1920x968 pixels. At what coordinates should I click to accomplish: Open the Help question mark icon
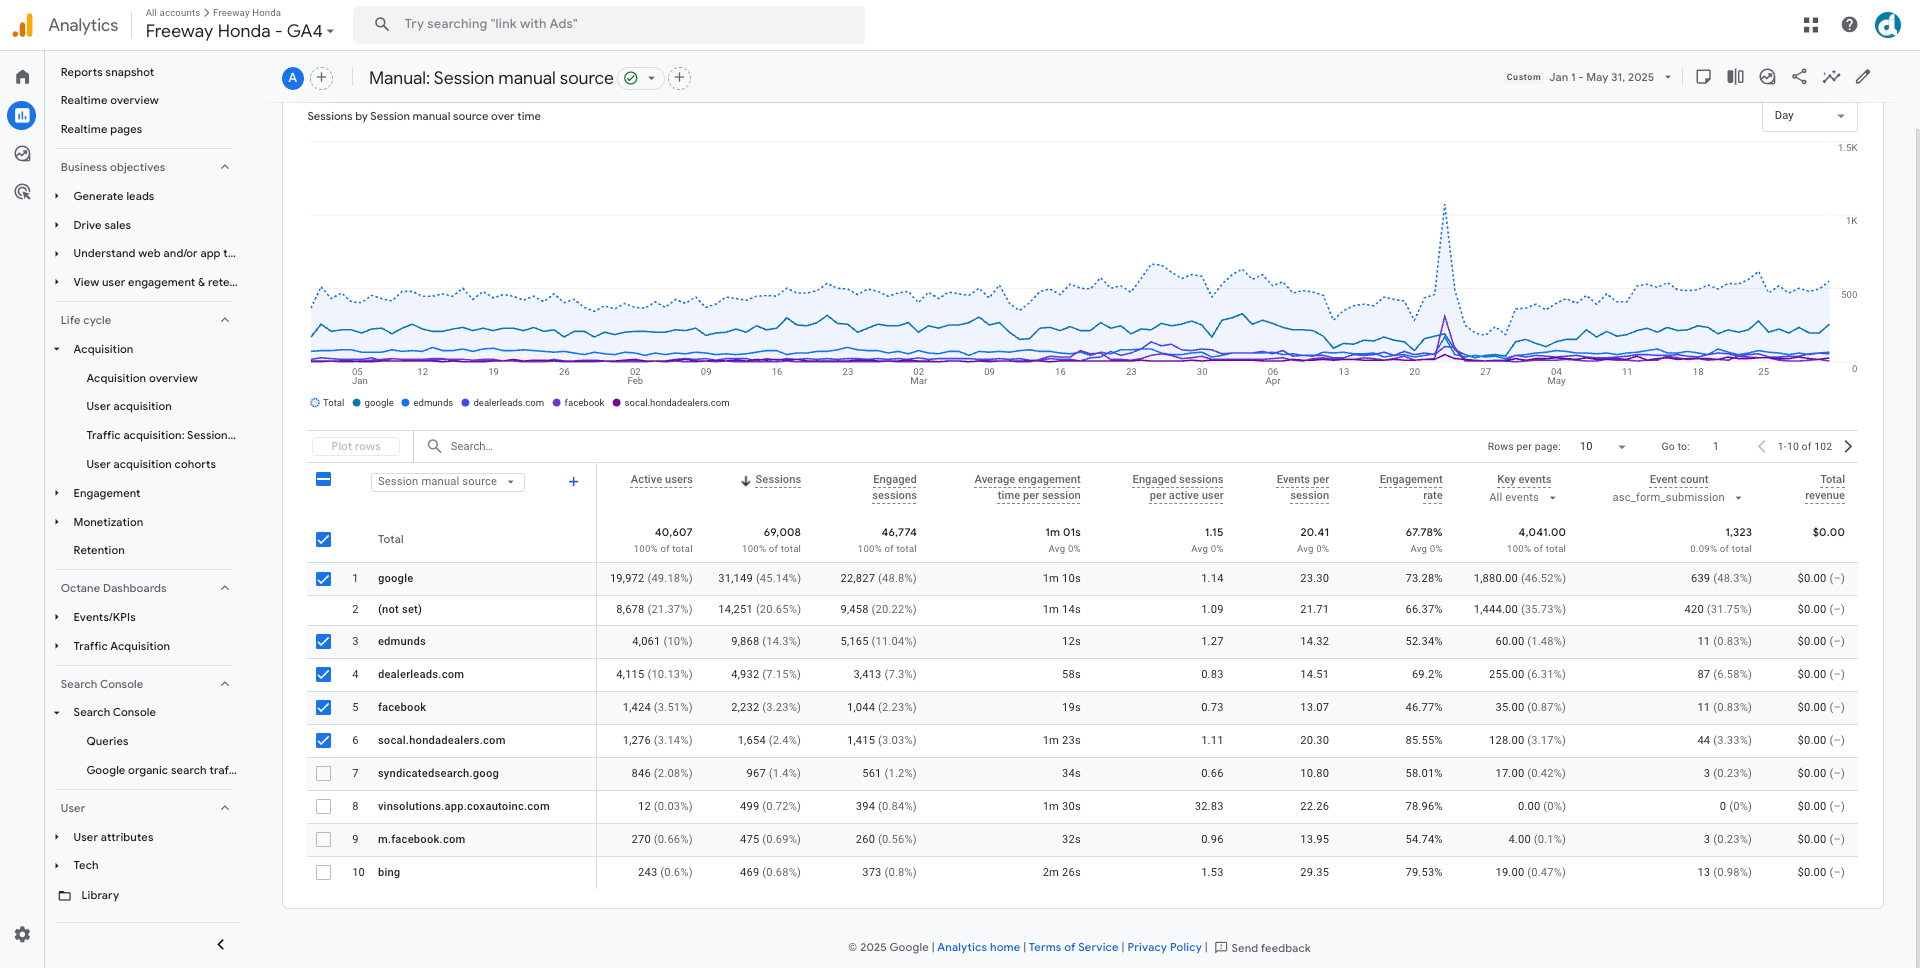[x=1849, y=25]
